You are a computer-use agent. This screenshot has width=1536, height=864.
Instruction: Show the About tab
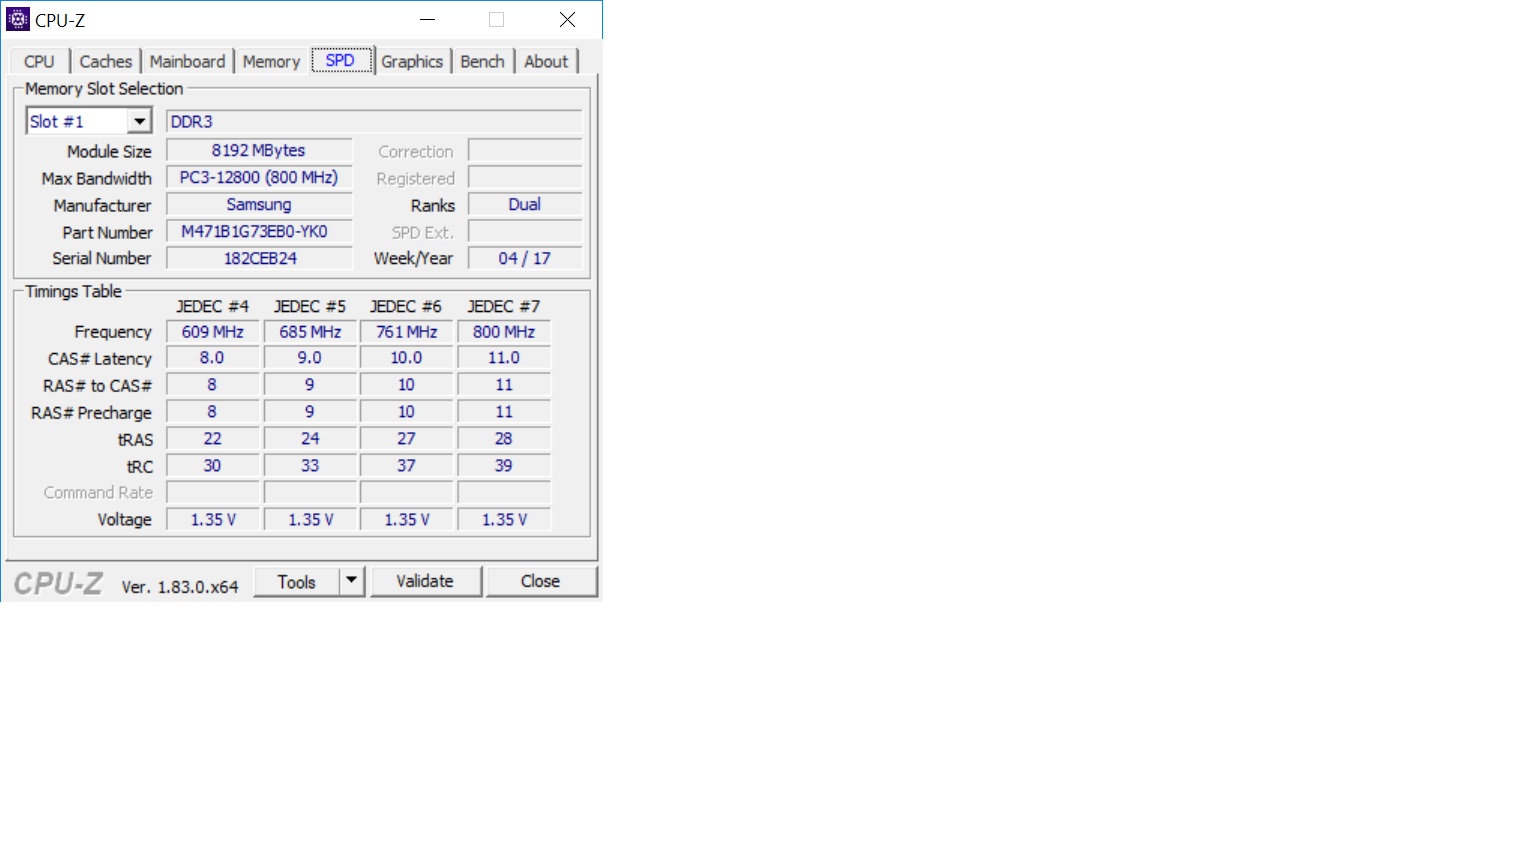point(545,62)
